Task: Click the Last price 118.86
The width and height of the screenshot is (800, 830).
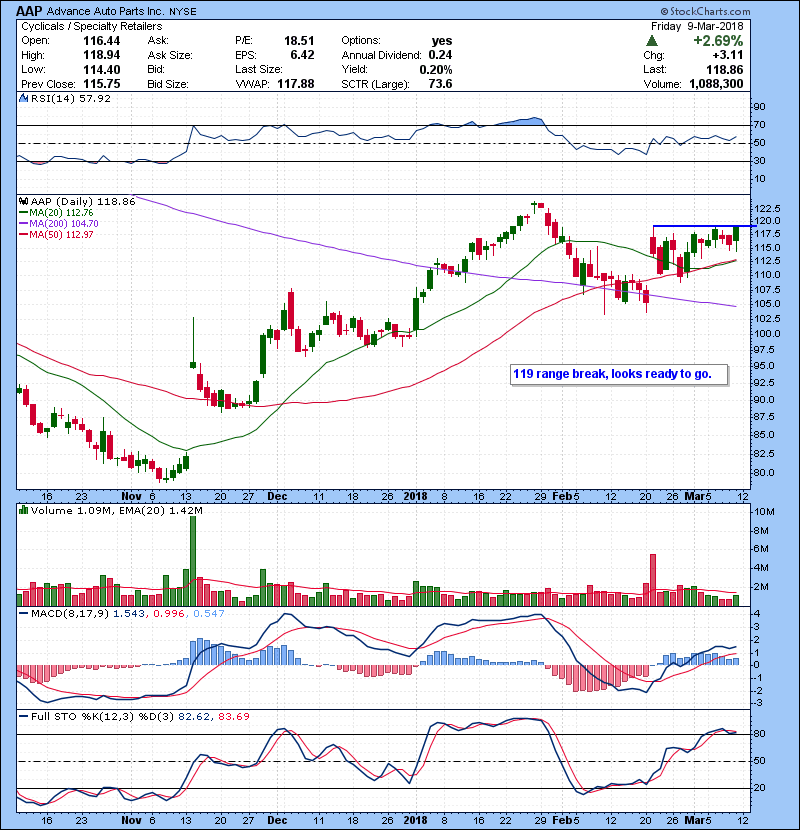Action: 725,69
